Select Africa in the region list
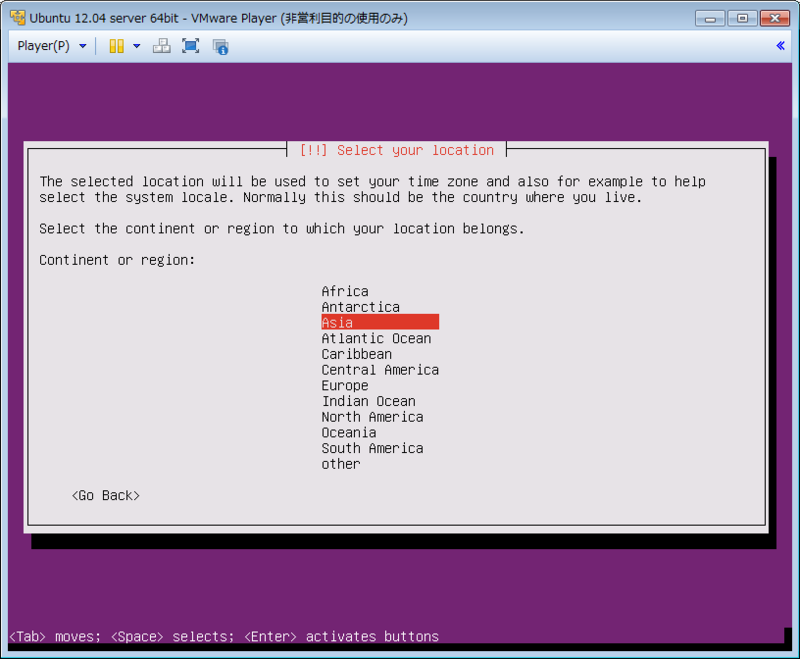 coord(345,291)
